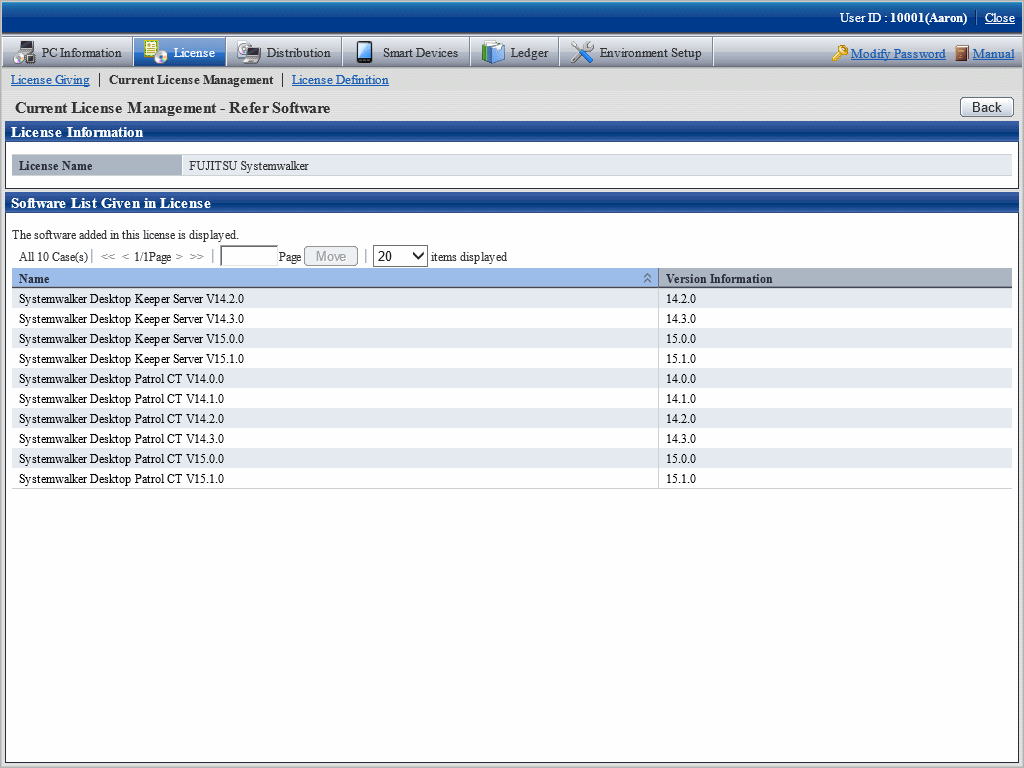Screen dimensions: 1024x768
Task: Click the key icon beside Modify Password
Action: tap(840, 53)
